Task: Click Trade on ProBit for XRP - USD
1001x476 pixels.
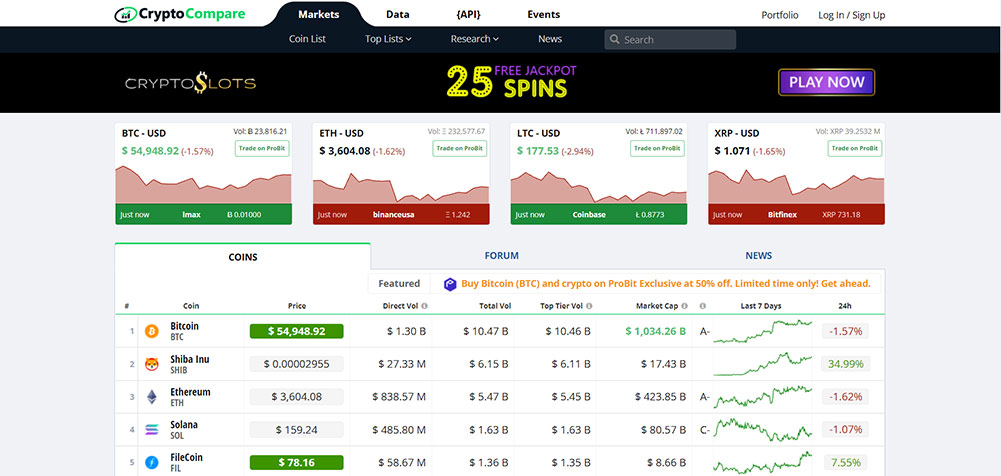Action: click(855, 149)
